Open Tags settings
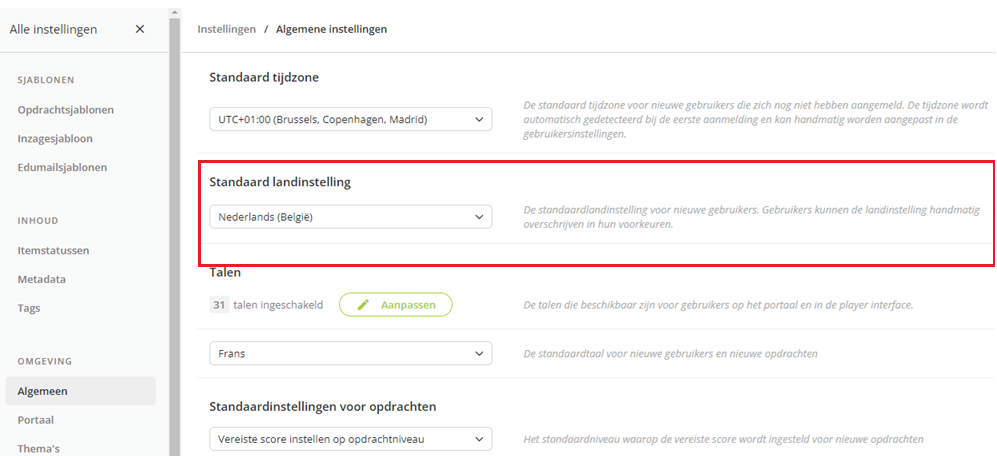 (29, 308)
